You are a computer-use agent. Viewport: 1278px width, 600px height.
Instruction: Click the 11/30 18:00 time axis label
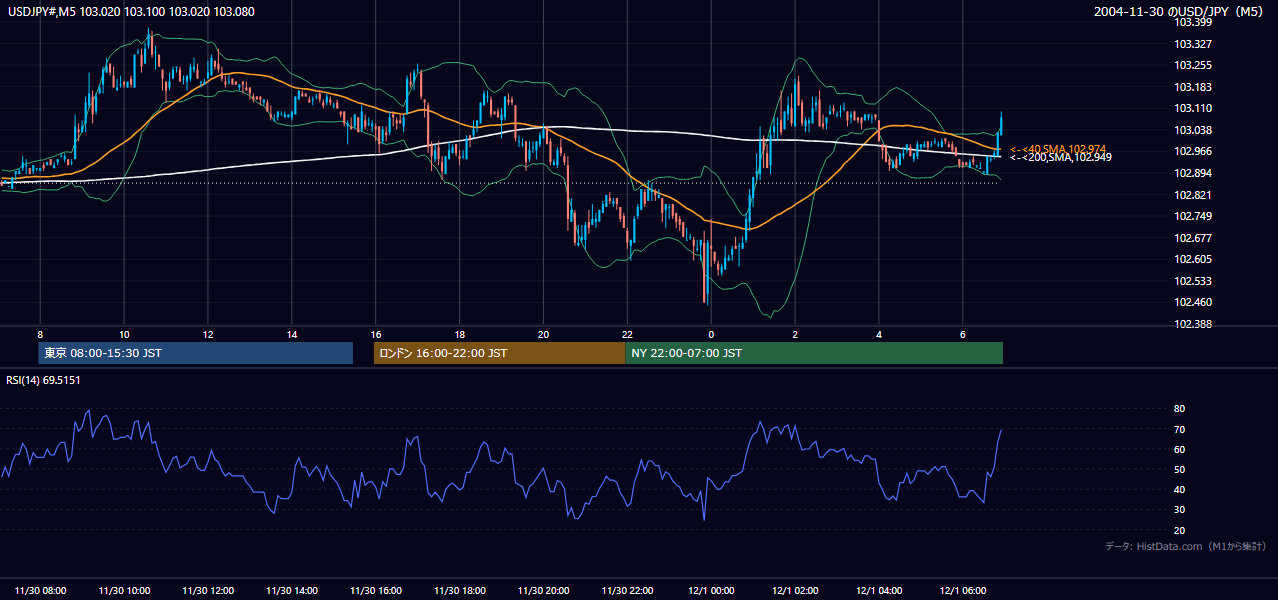460,590
